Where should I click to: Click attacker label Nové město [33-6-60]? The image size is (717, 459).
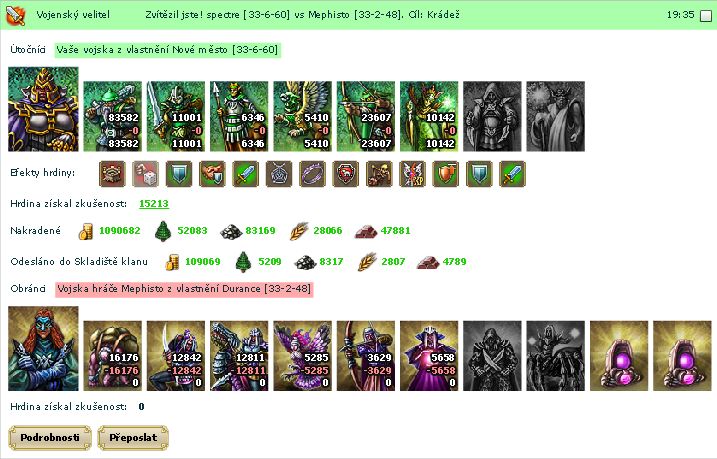coord(167,50)
